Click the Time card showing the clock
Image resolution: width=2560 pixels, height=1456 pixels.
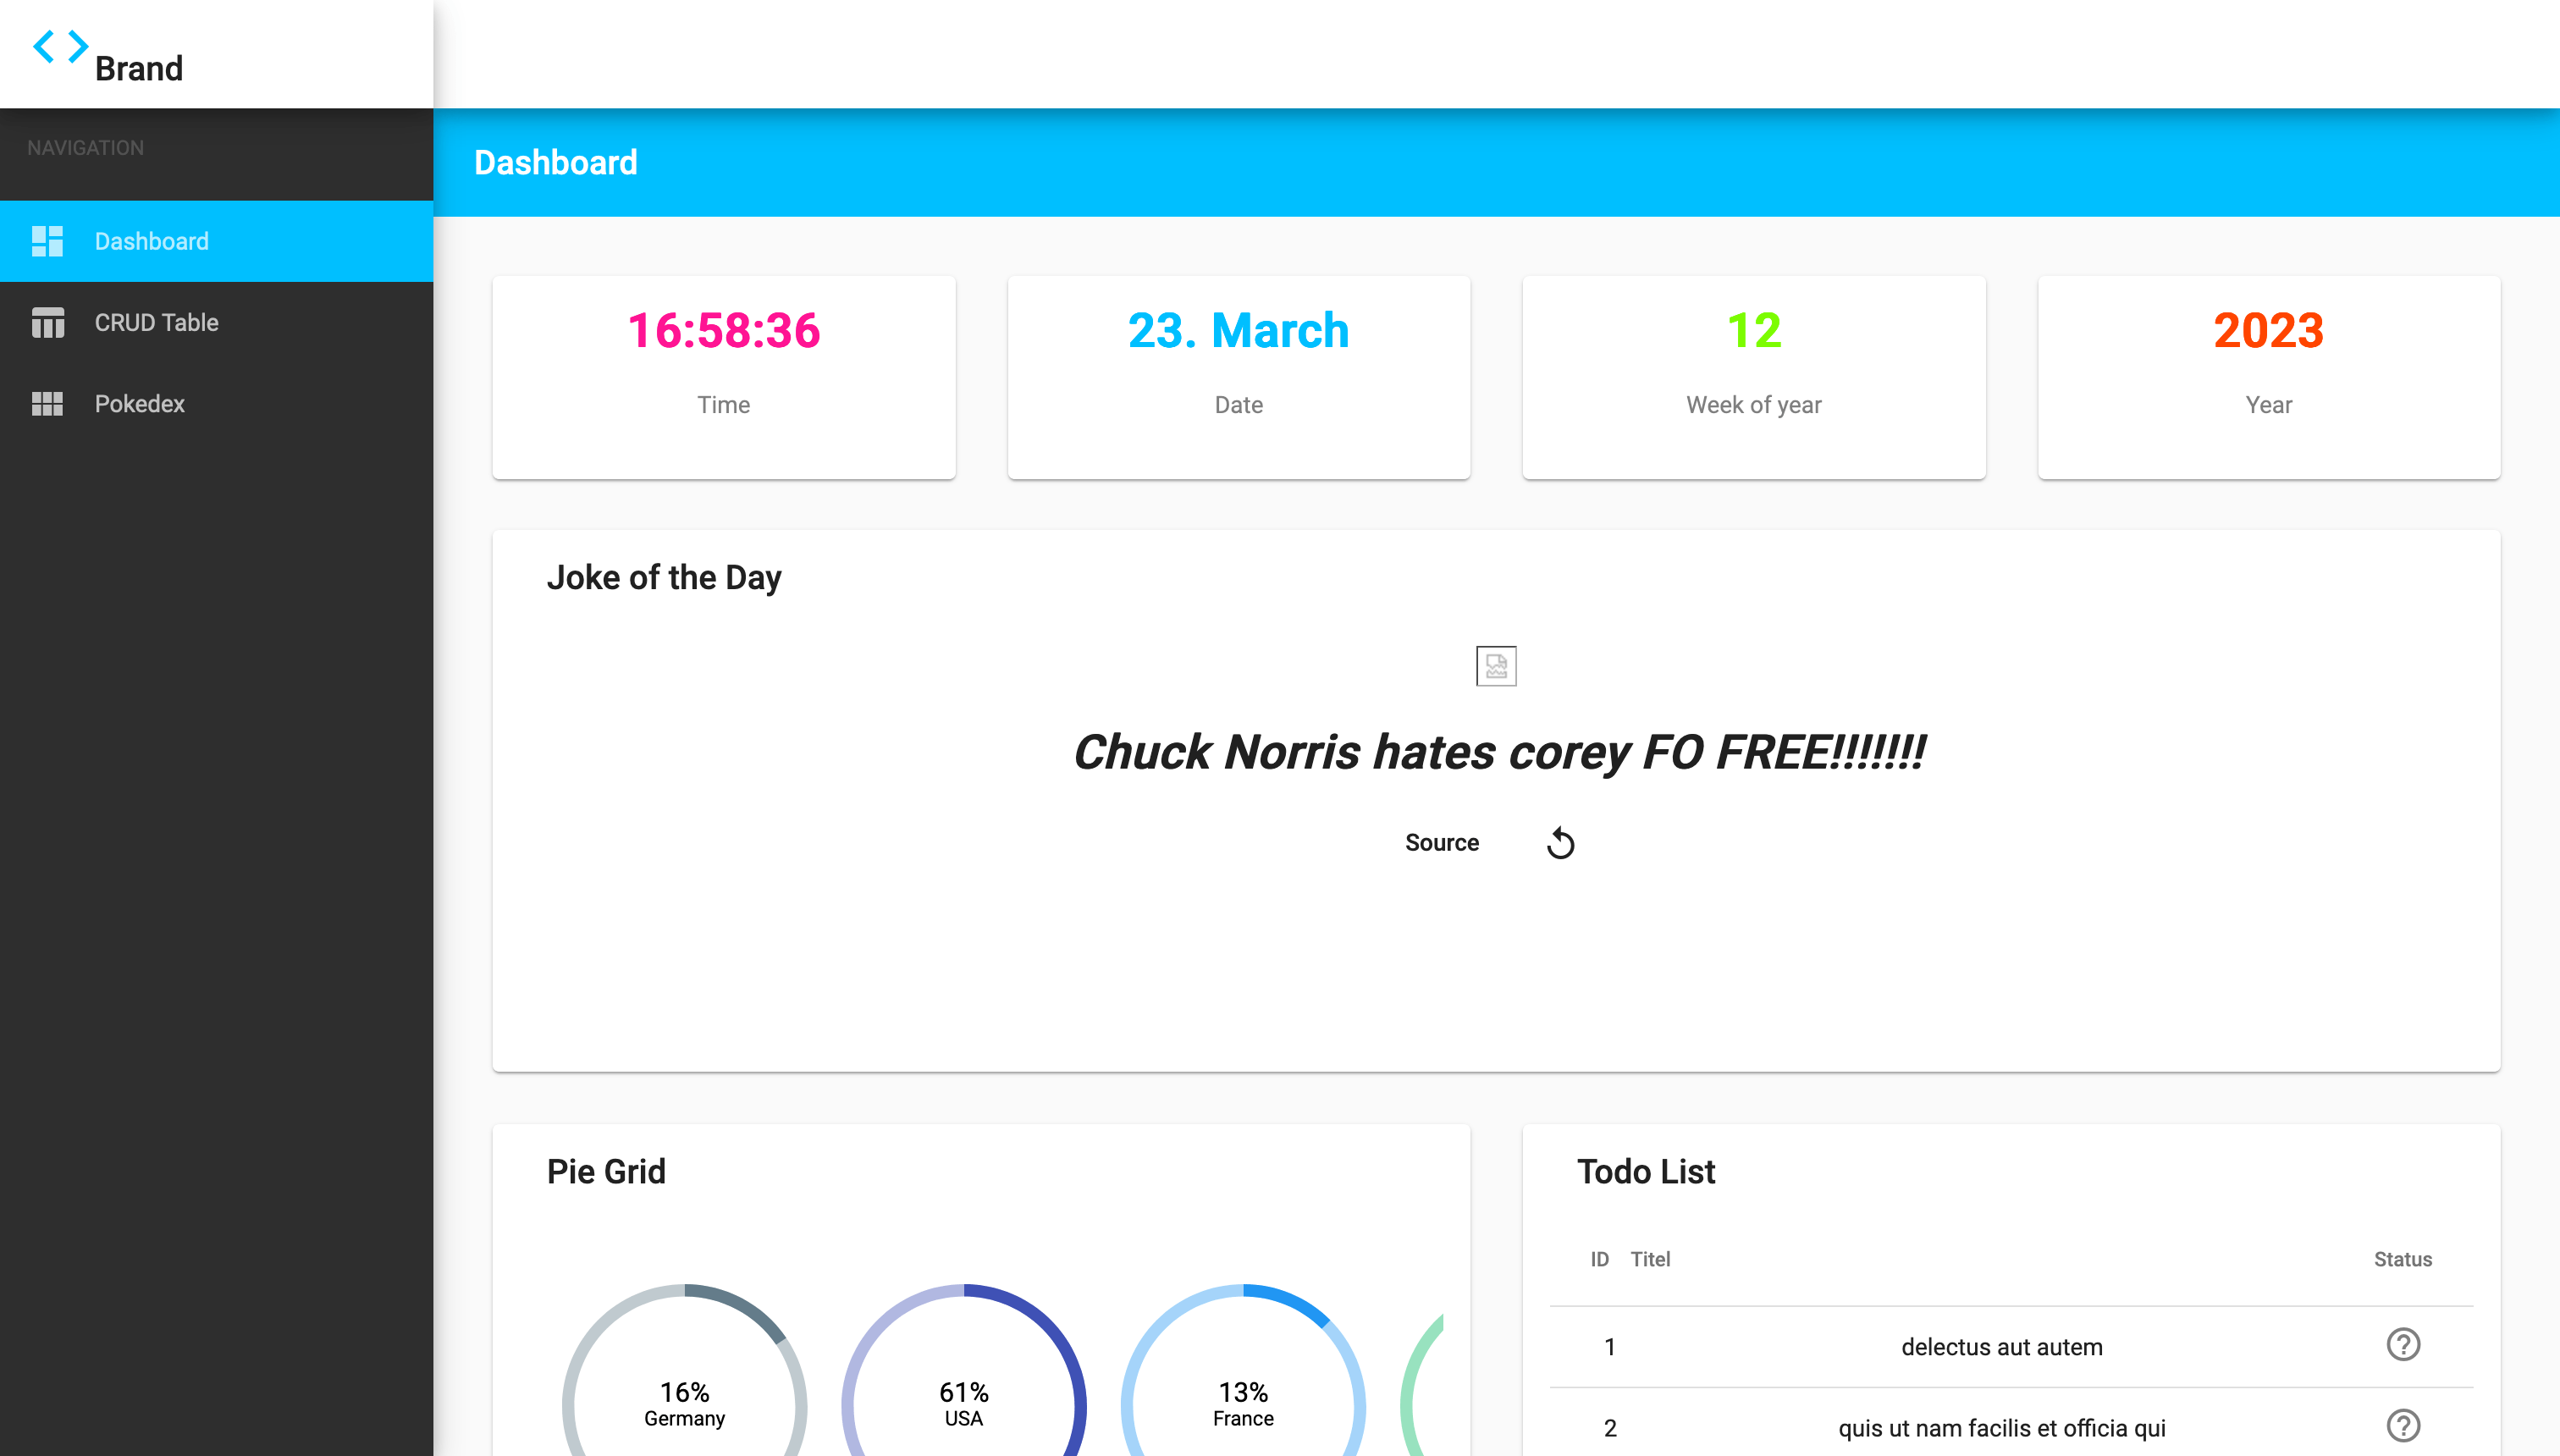[x=723, y=377]
